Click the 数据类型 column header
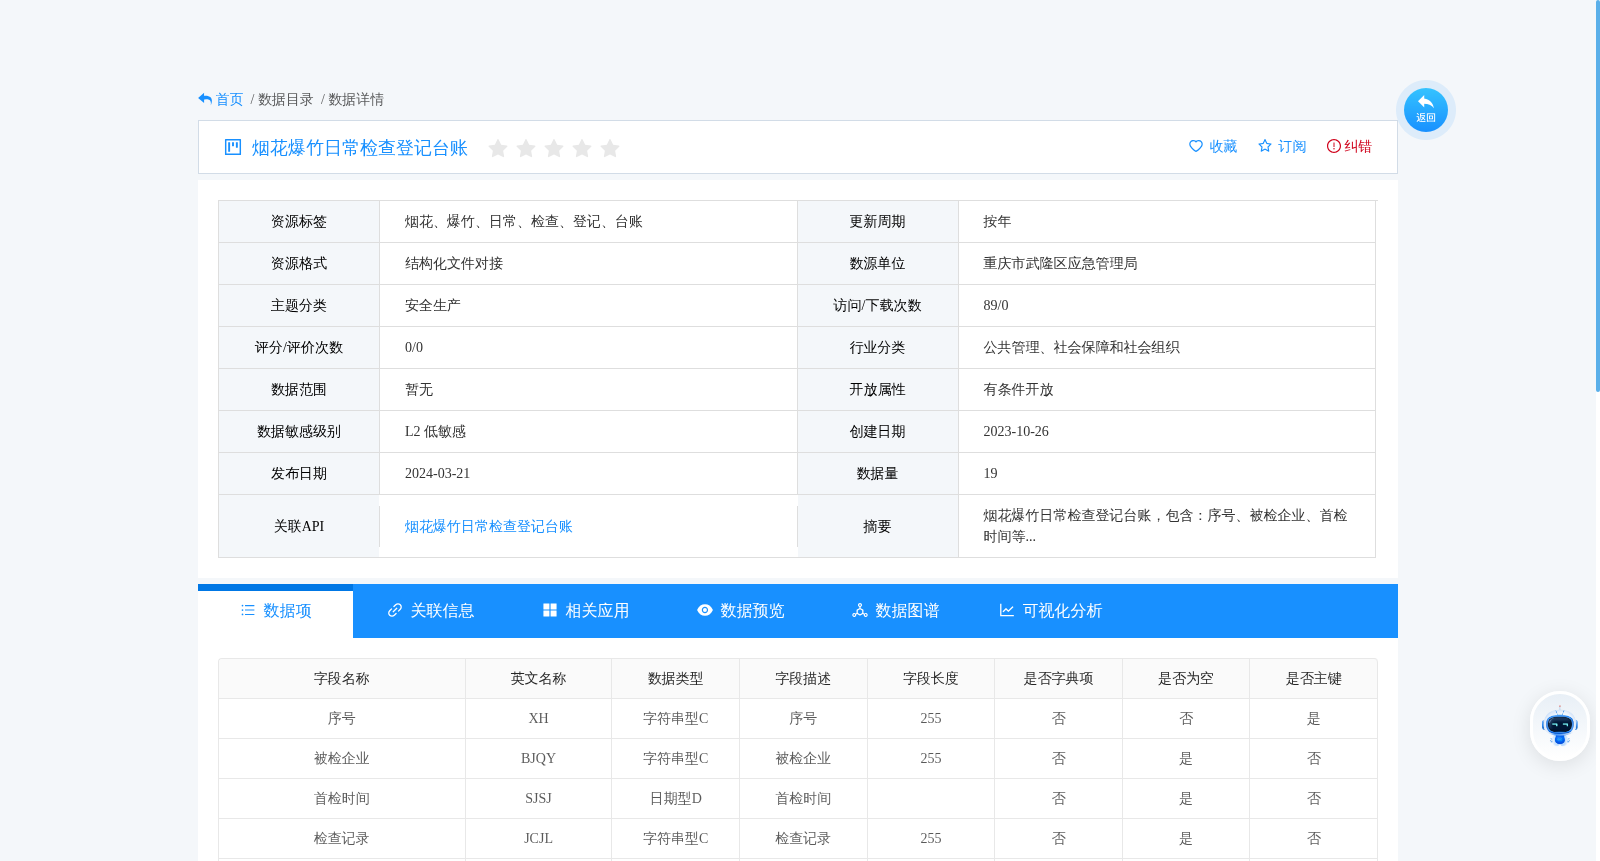This screenshot has width=1600, height=861. pyautogui.click(x=675, y=678)
